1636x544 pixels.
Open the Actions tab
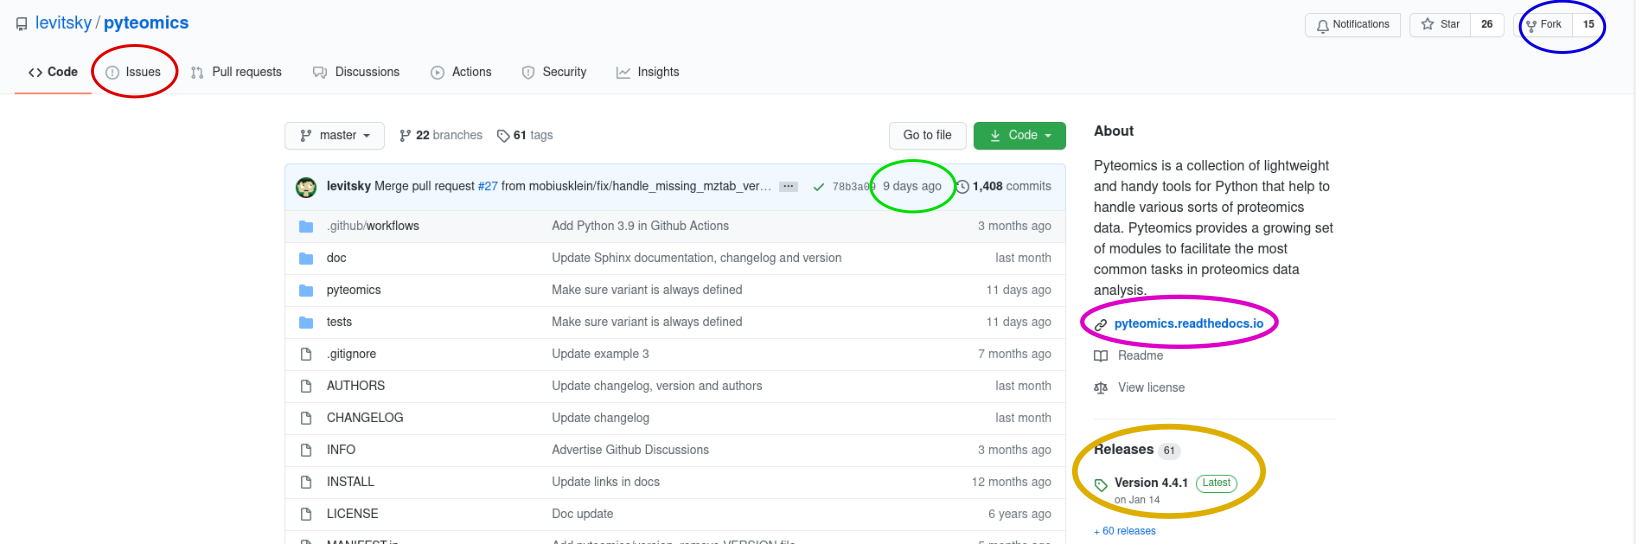point(461,72)
